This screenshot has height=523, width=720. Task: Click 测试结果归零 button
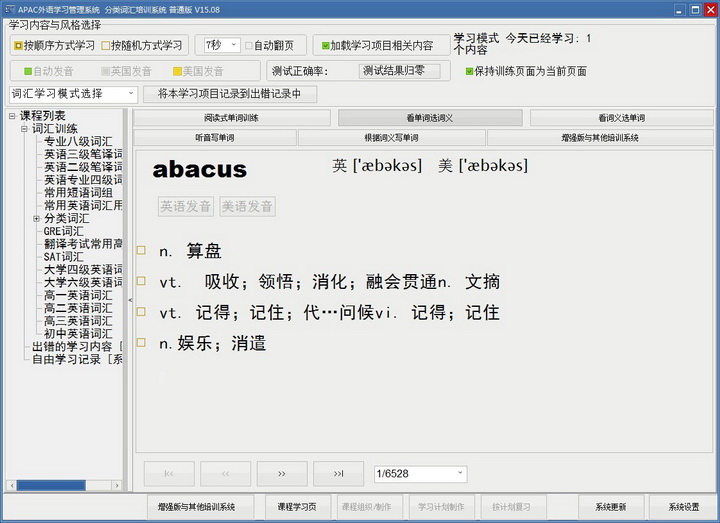(399, 71)
